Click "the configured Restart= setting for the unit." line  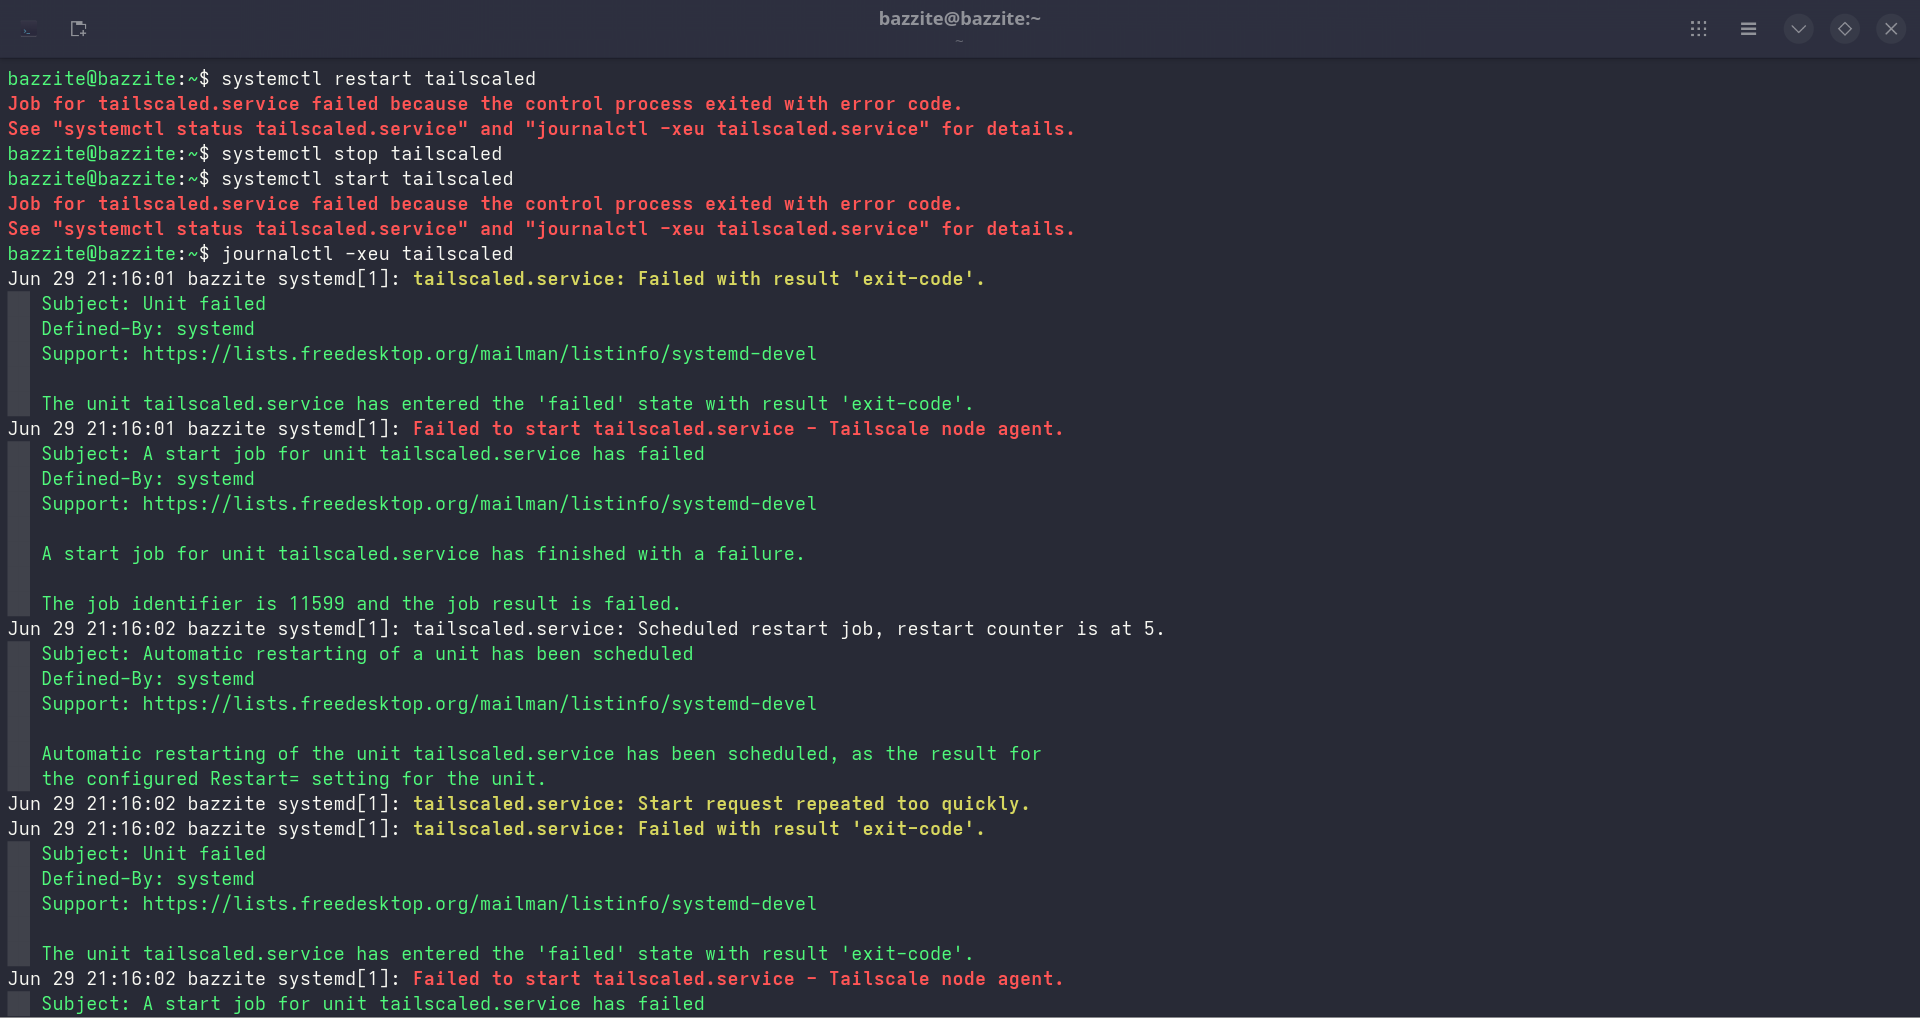coord(294,779)
